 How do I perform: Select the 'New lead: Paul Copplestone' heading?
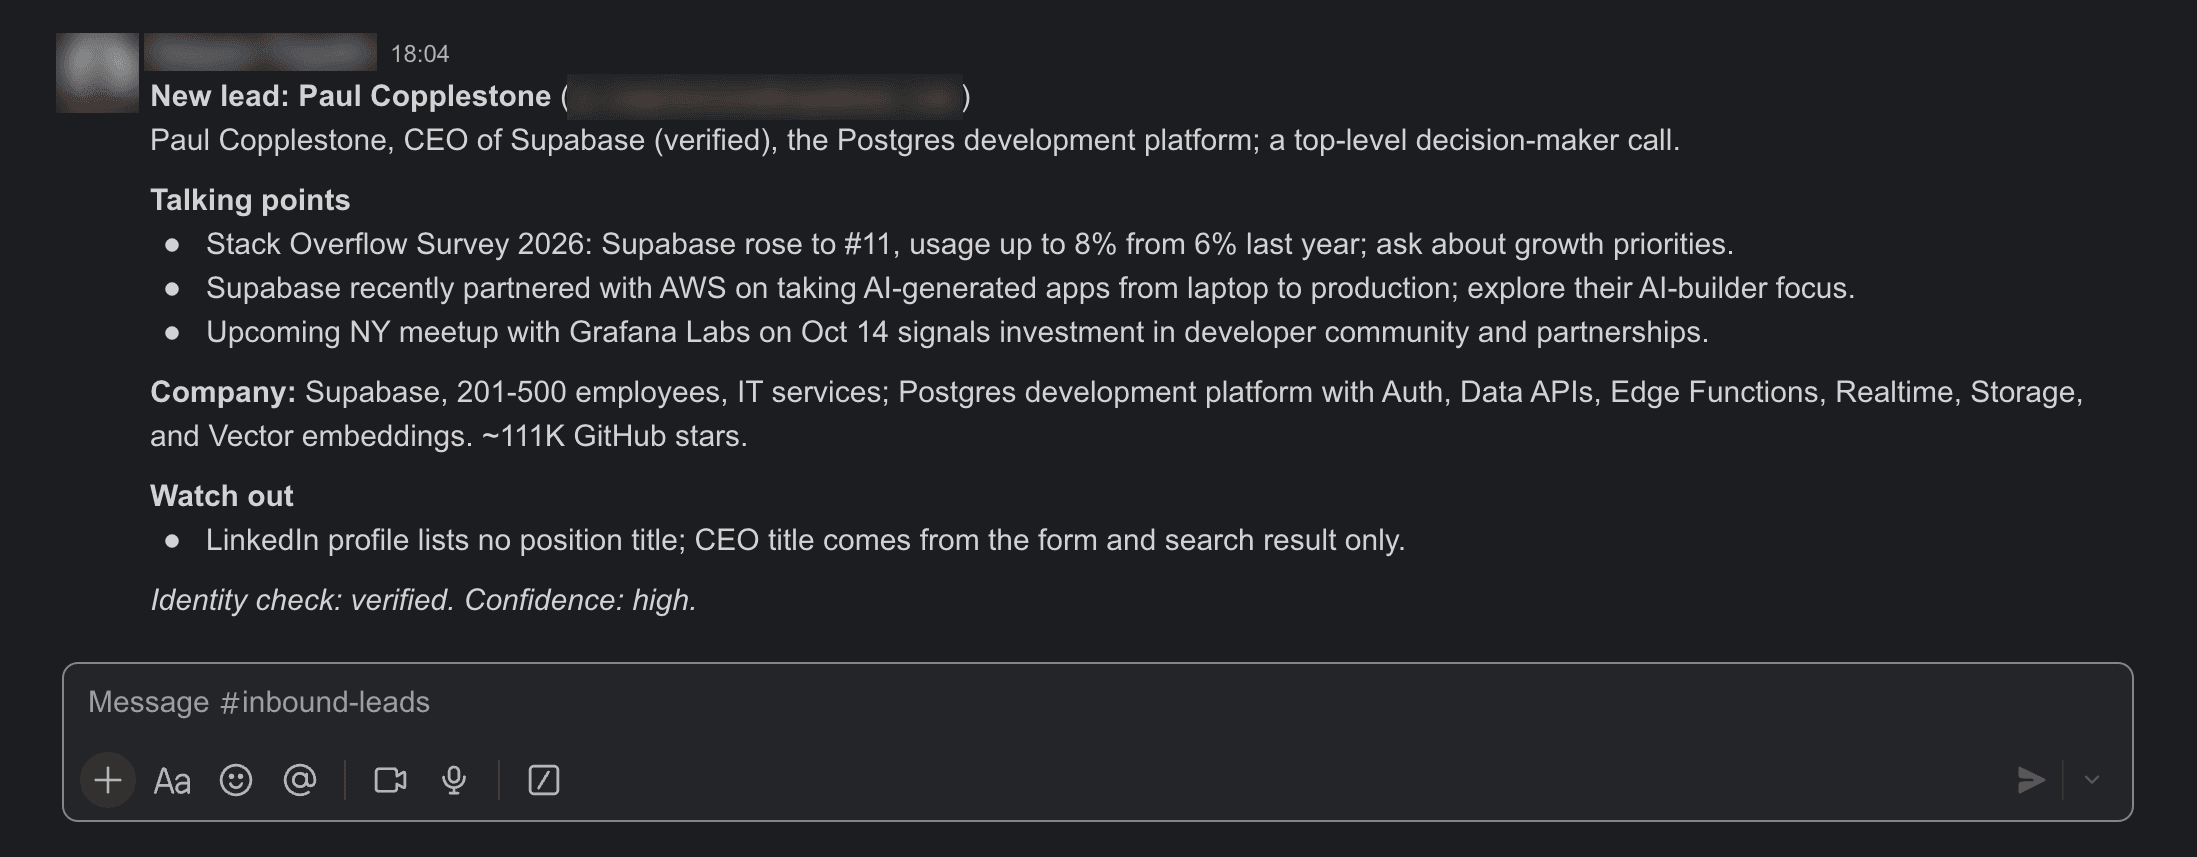[x=351, y=96]
